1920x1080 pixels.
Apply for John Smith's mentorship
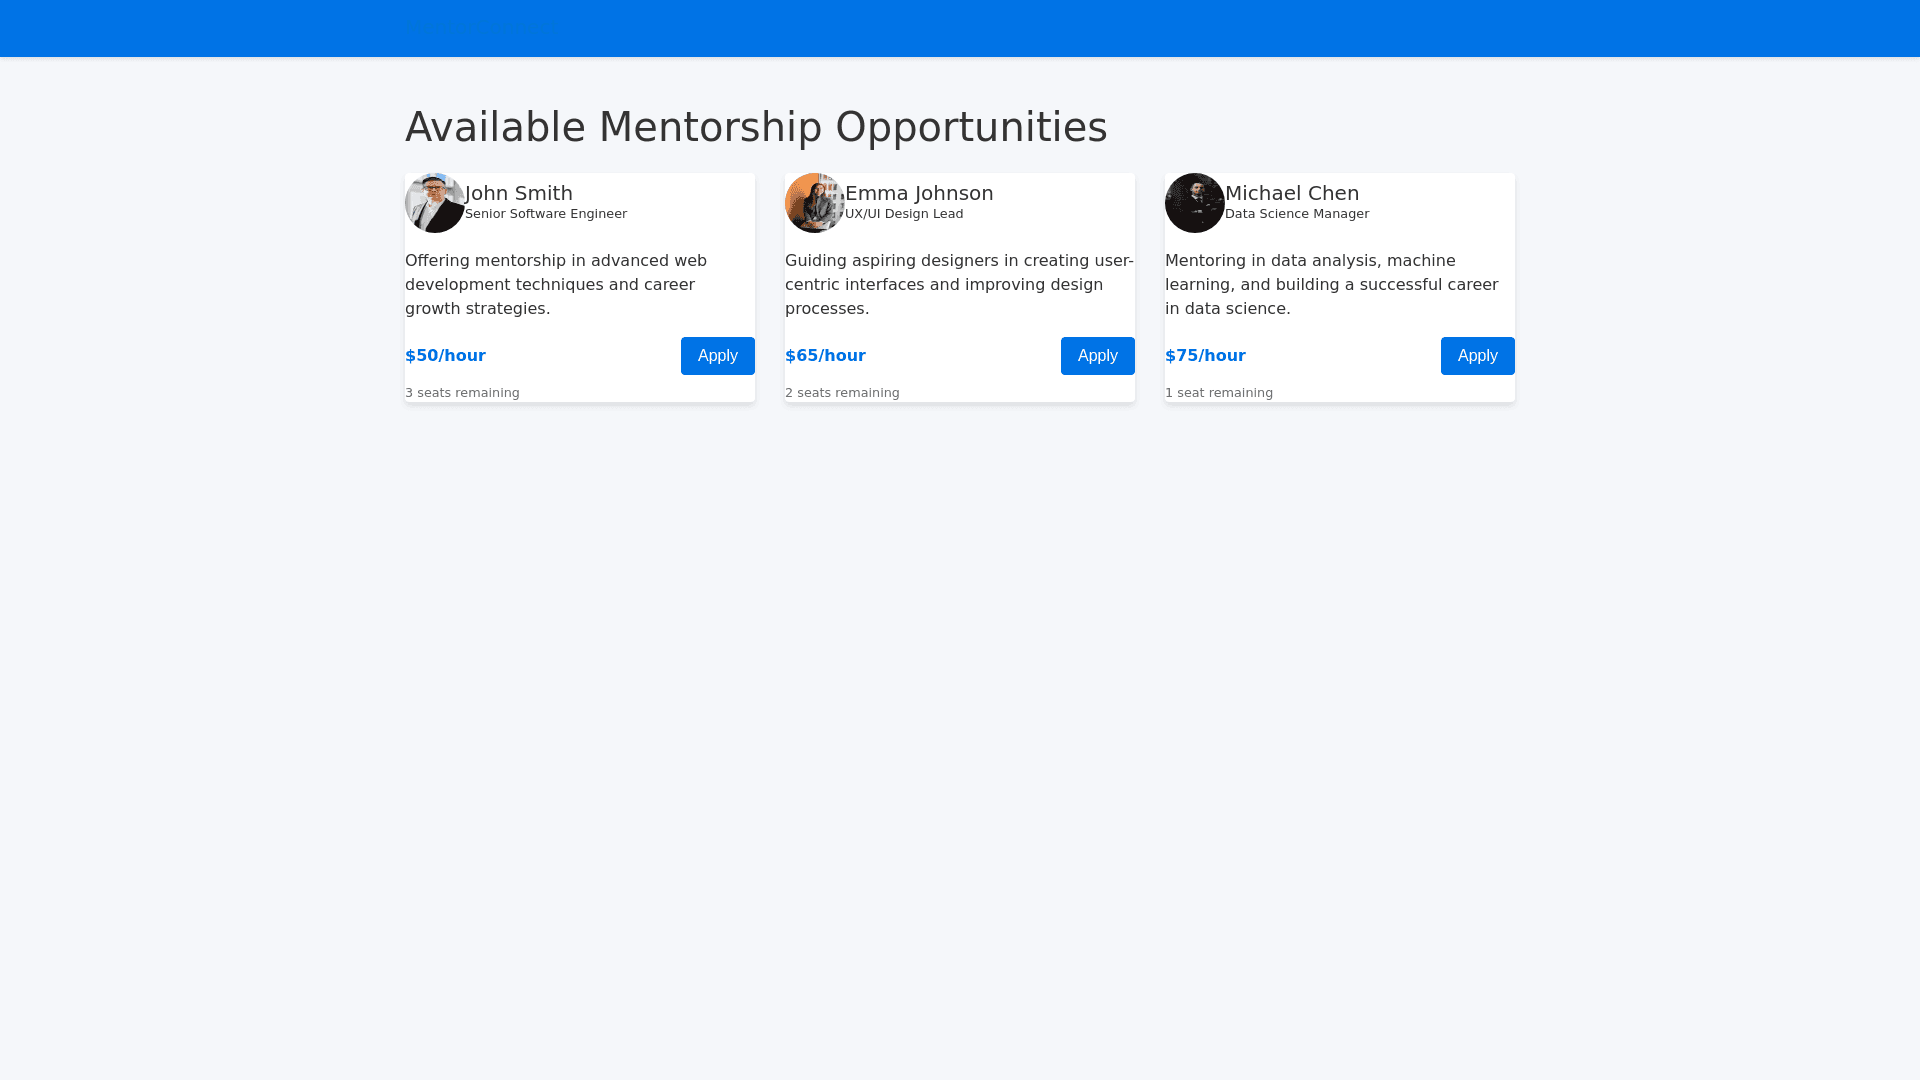tap(717, 356)
